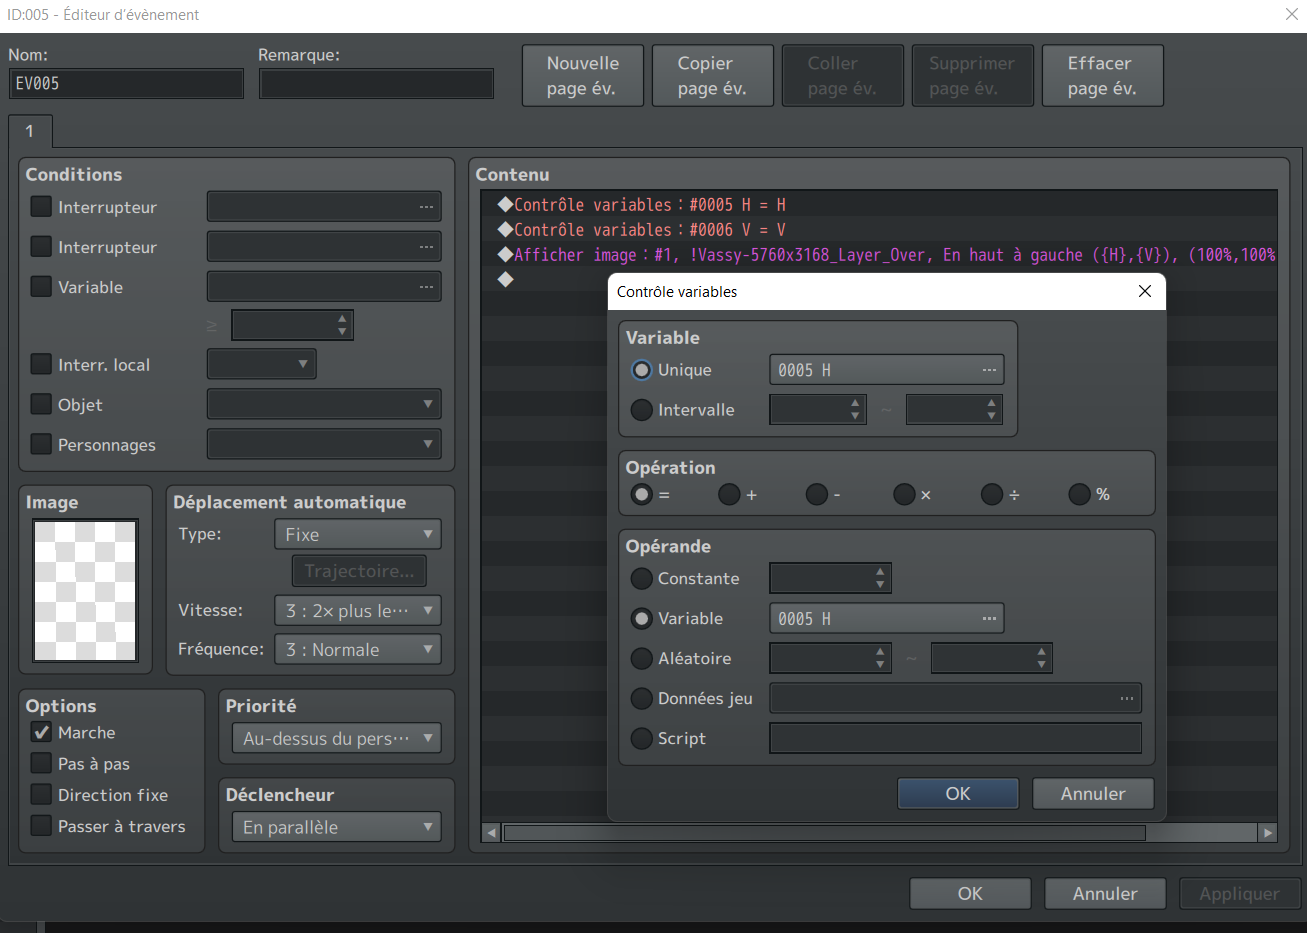Viewport: 1307px width, 933px height.
Task: Click the left arrow of the horizontal scrollbar
Action: pyautogui.click(x=491, y=832)
